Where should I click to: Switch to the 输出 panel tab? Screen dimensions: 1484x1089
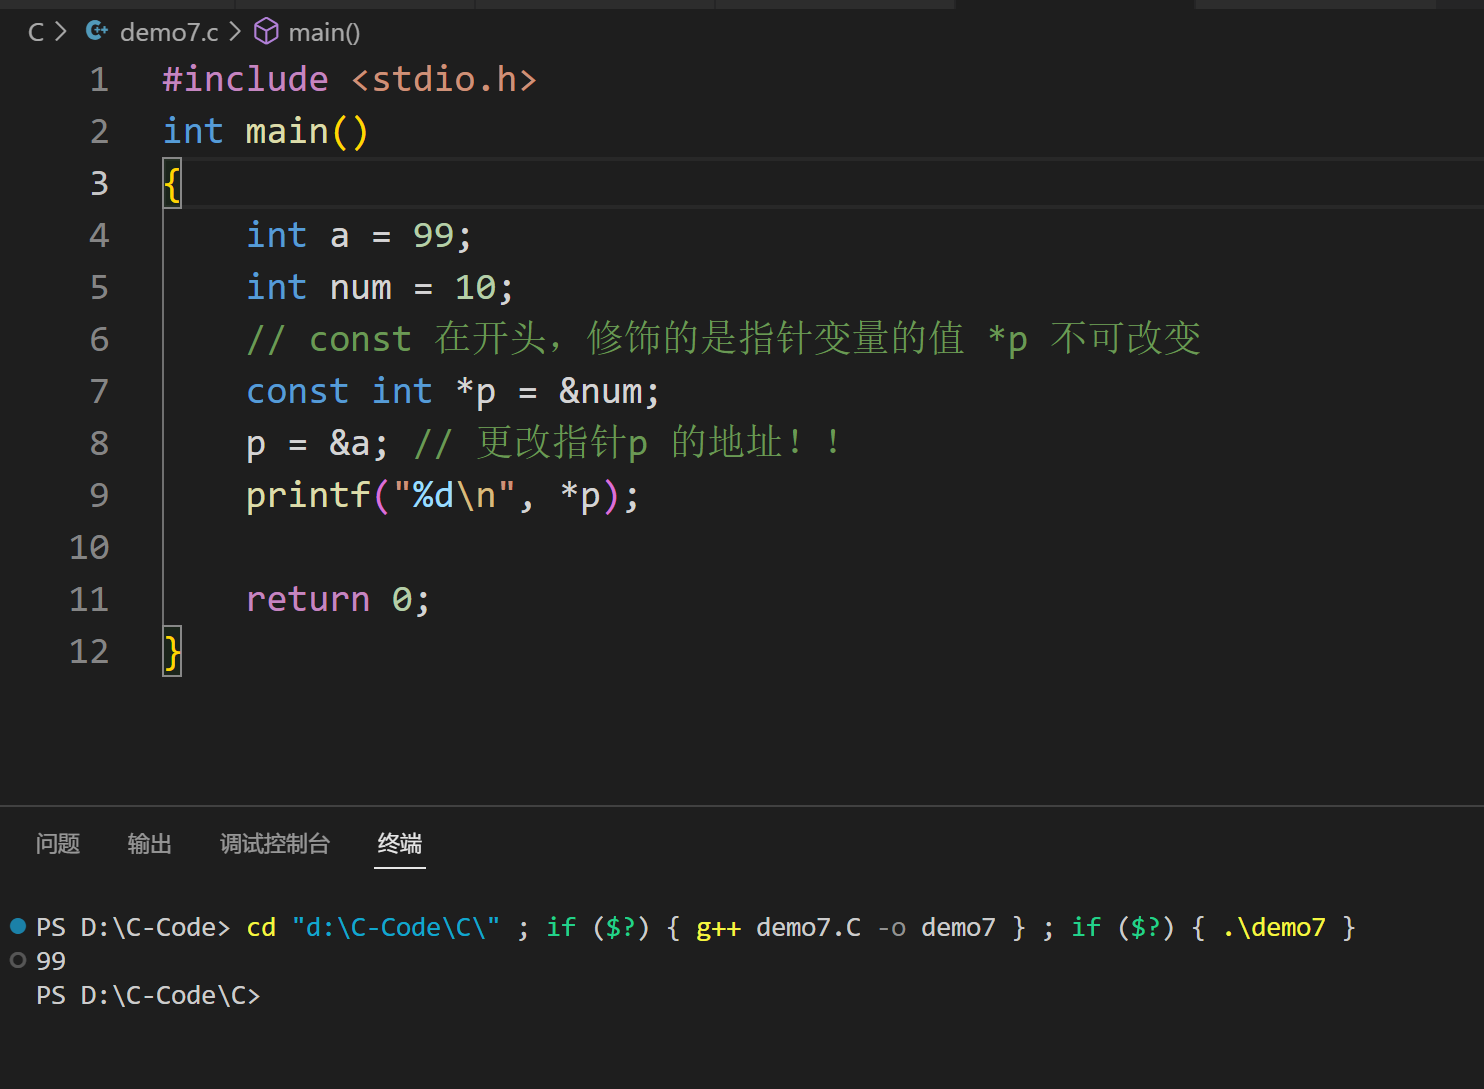[150, 844]
